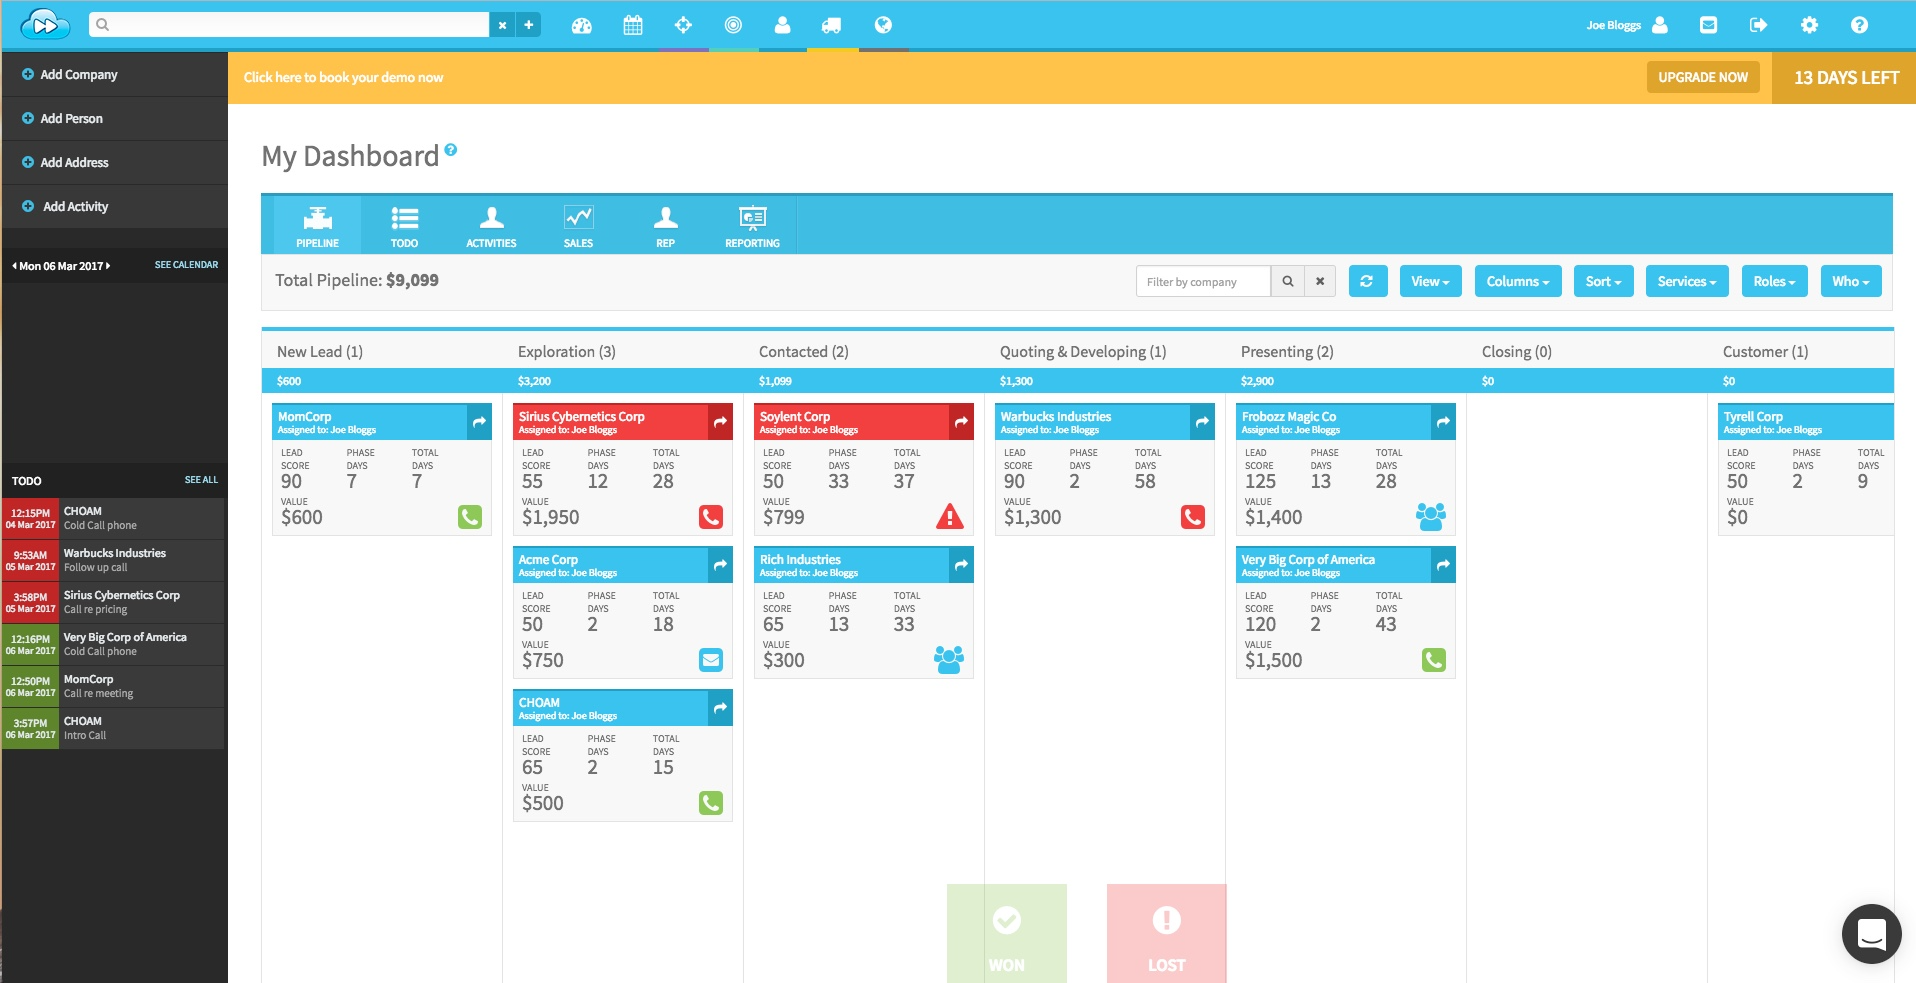Open settings via the gear icon
The width and height of the screenshot is (1916, 983).
pos(1810,24)
